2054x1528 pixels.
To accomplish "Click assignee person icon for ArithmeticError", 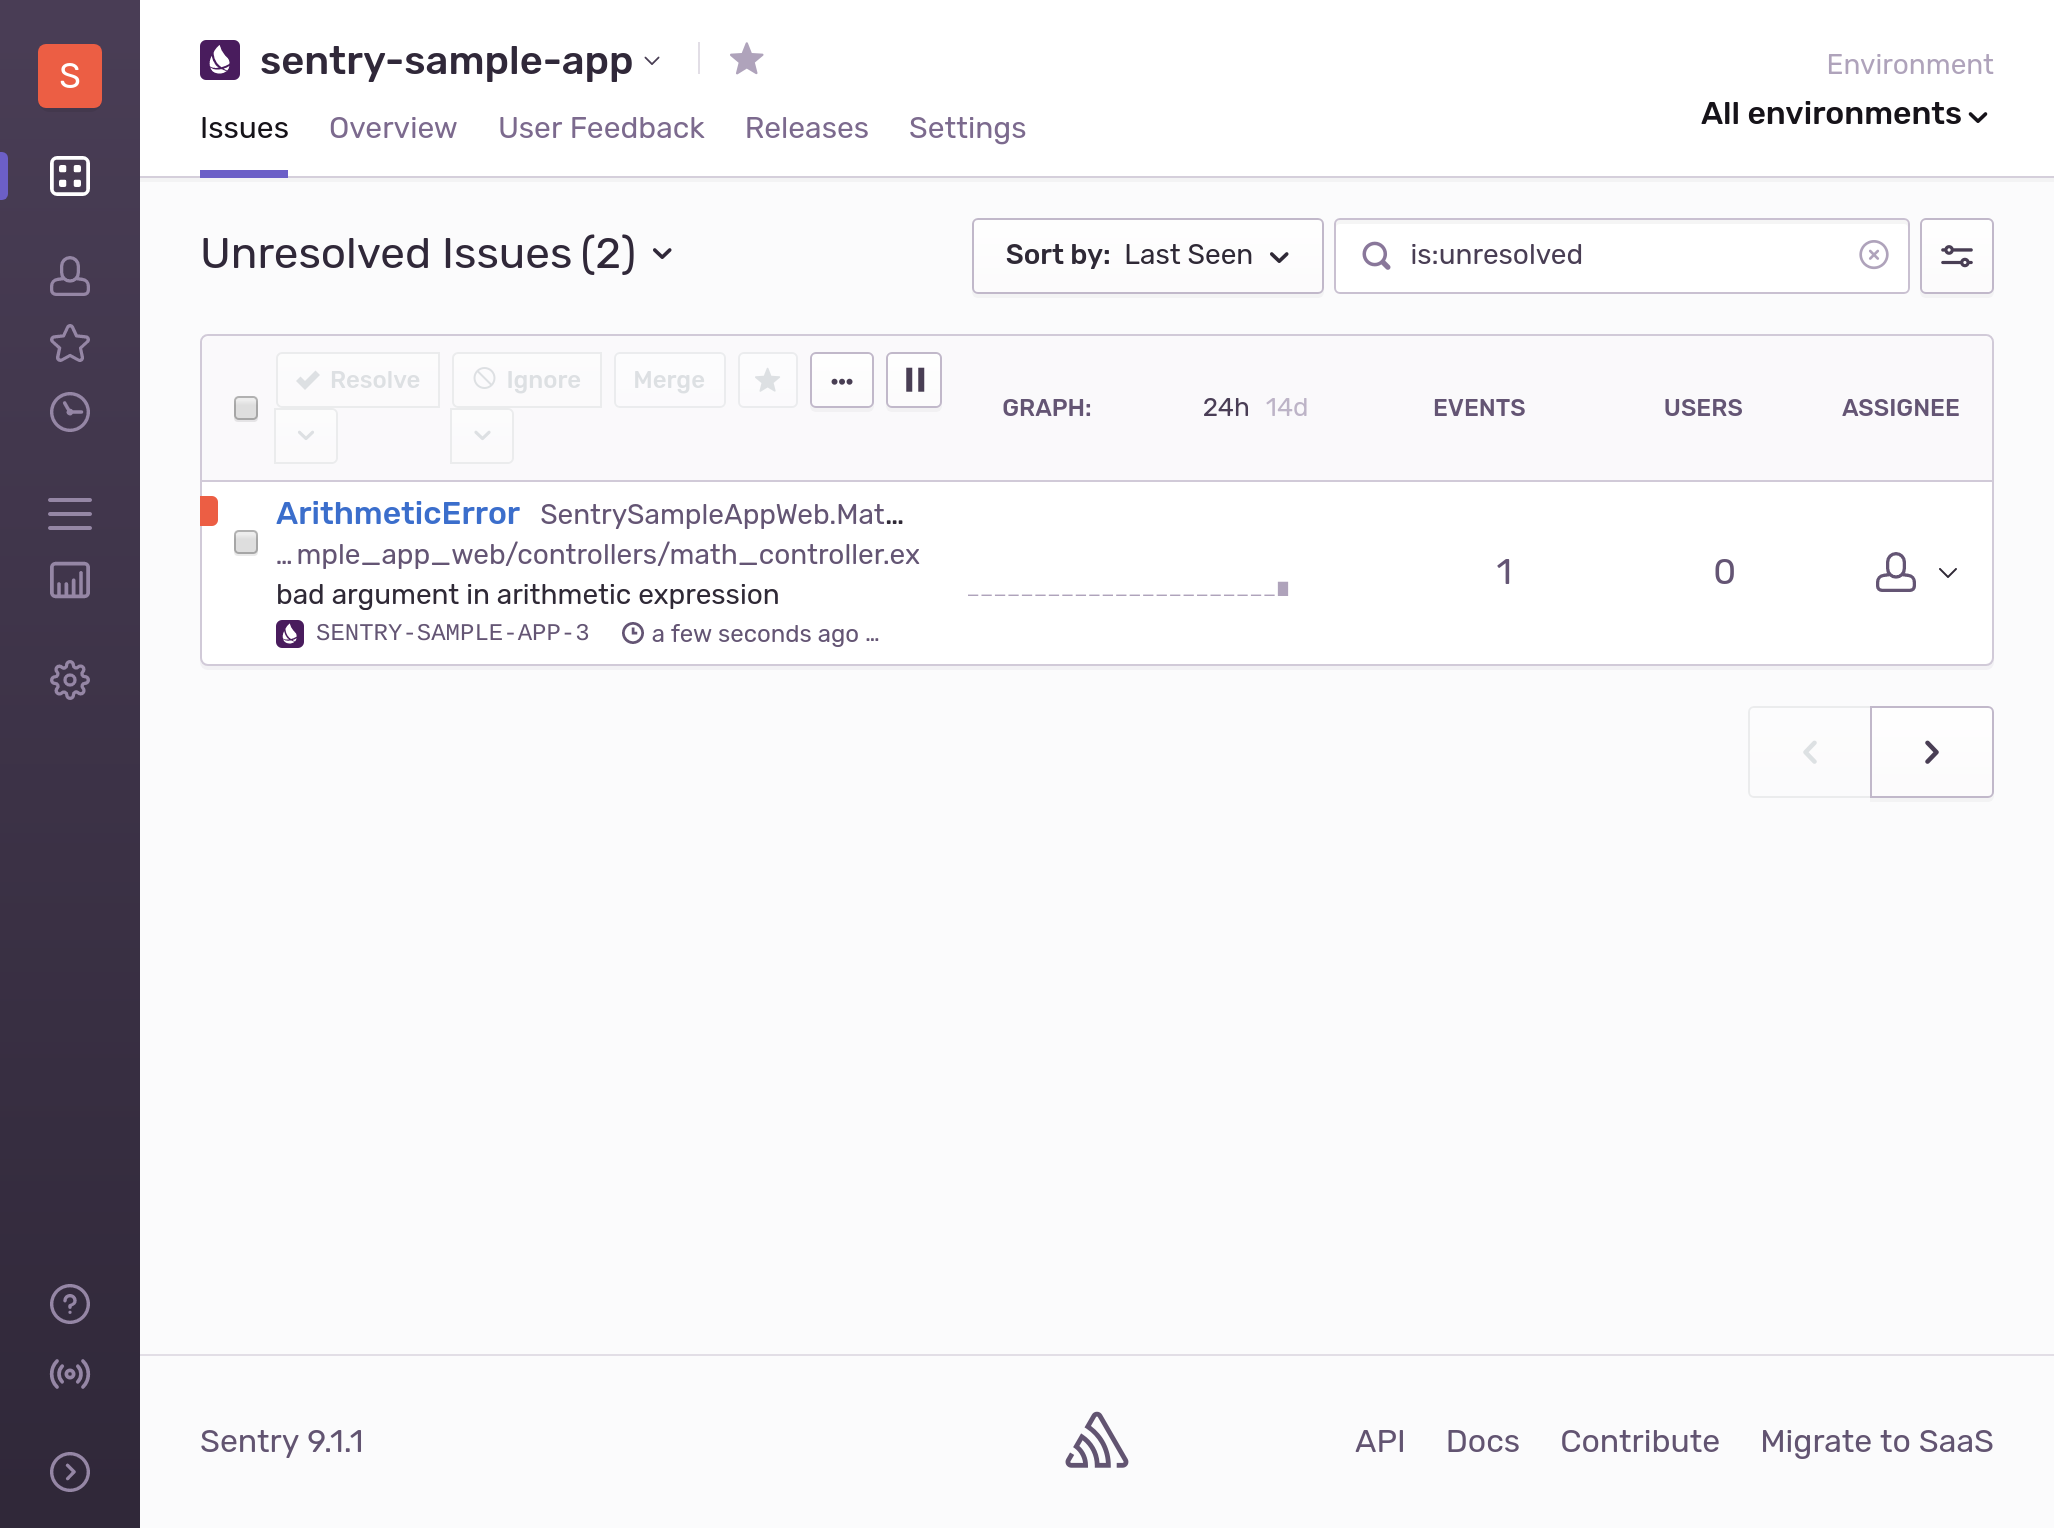I will pyautogui.click(x=1895, y=572).
